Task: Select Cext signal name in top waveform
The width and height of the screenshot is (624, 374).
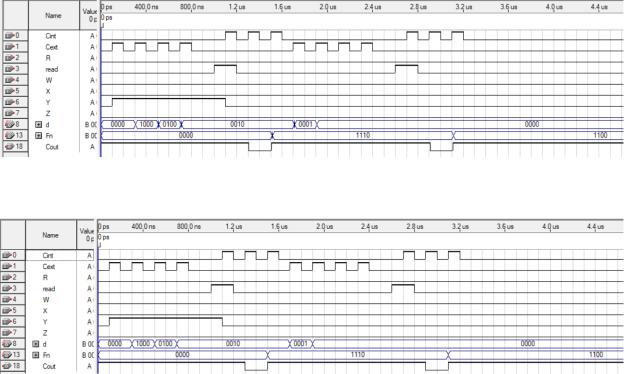Action: (x=51, y=47)
